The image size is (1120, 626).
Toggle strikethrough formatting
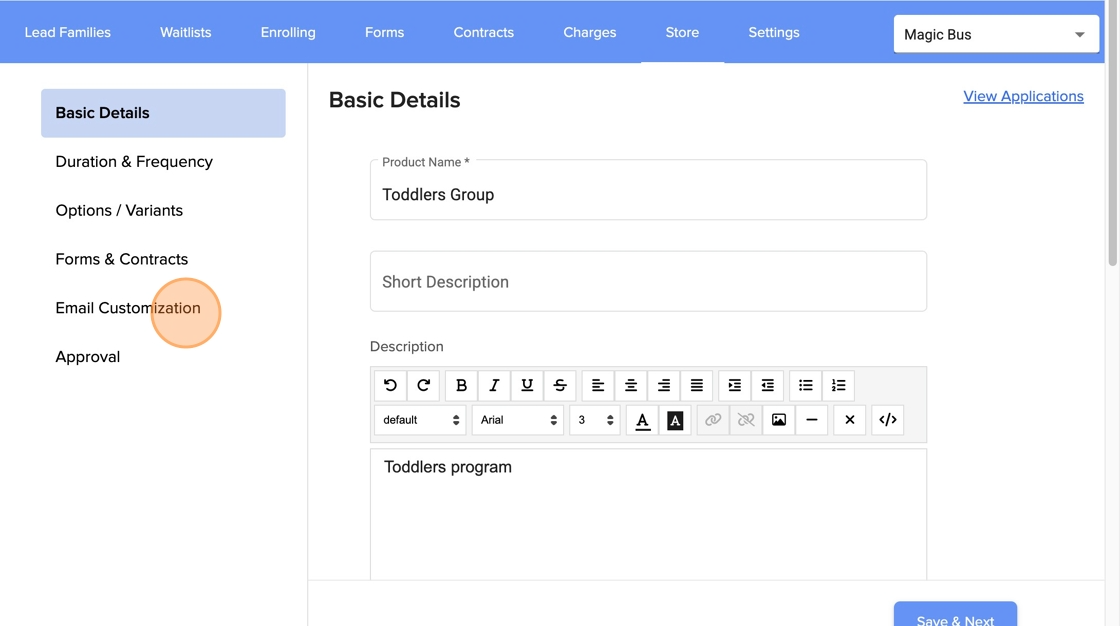[x=560, y=385]
